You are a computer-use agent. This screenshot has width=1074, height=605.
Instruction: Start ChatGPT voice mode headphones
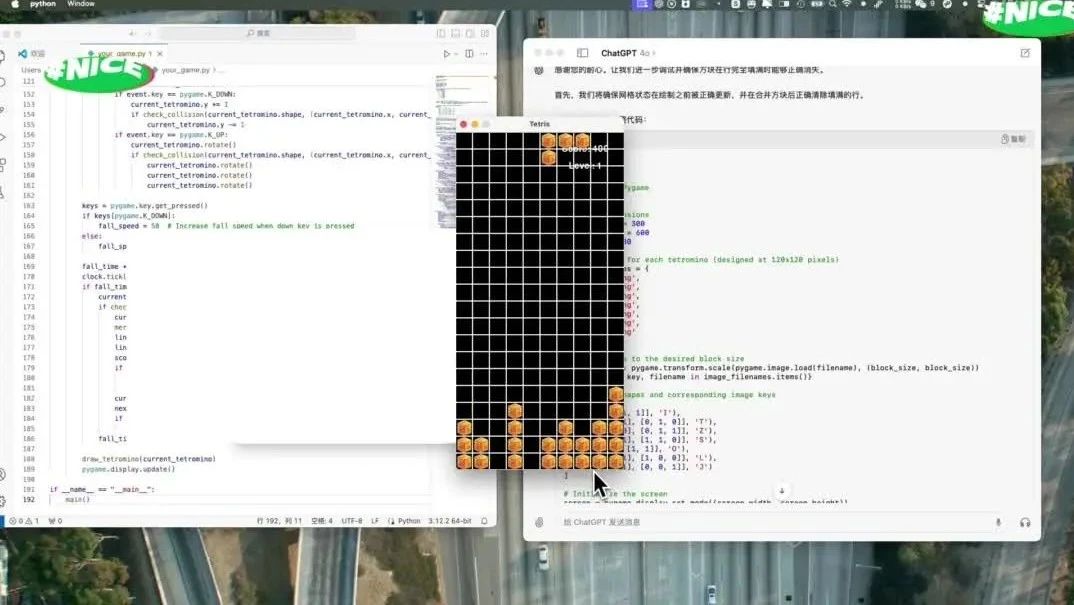(x=1025, y=522)
